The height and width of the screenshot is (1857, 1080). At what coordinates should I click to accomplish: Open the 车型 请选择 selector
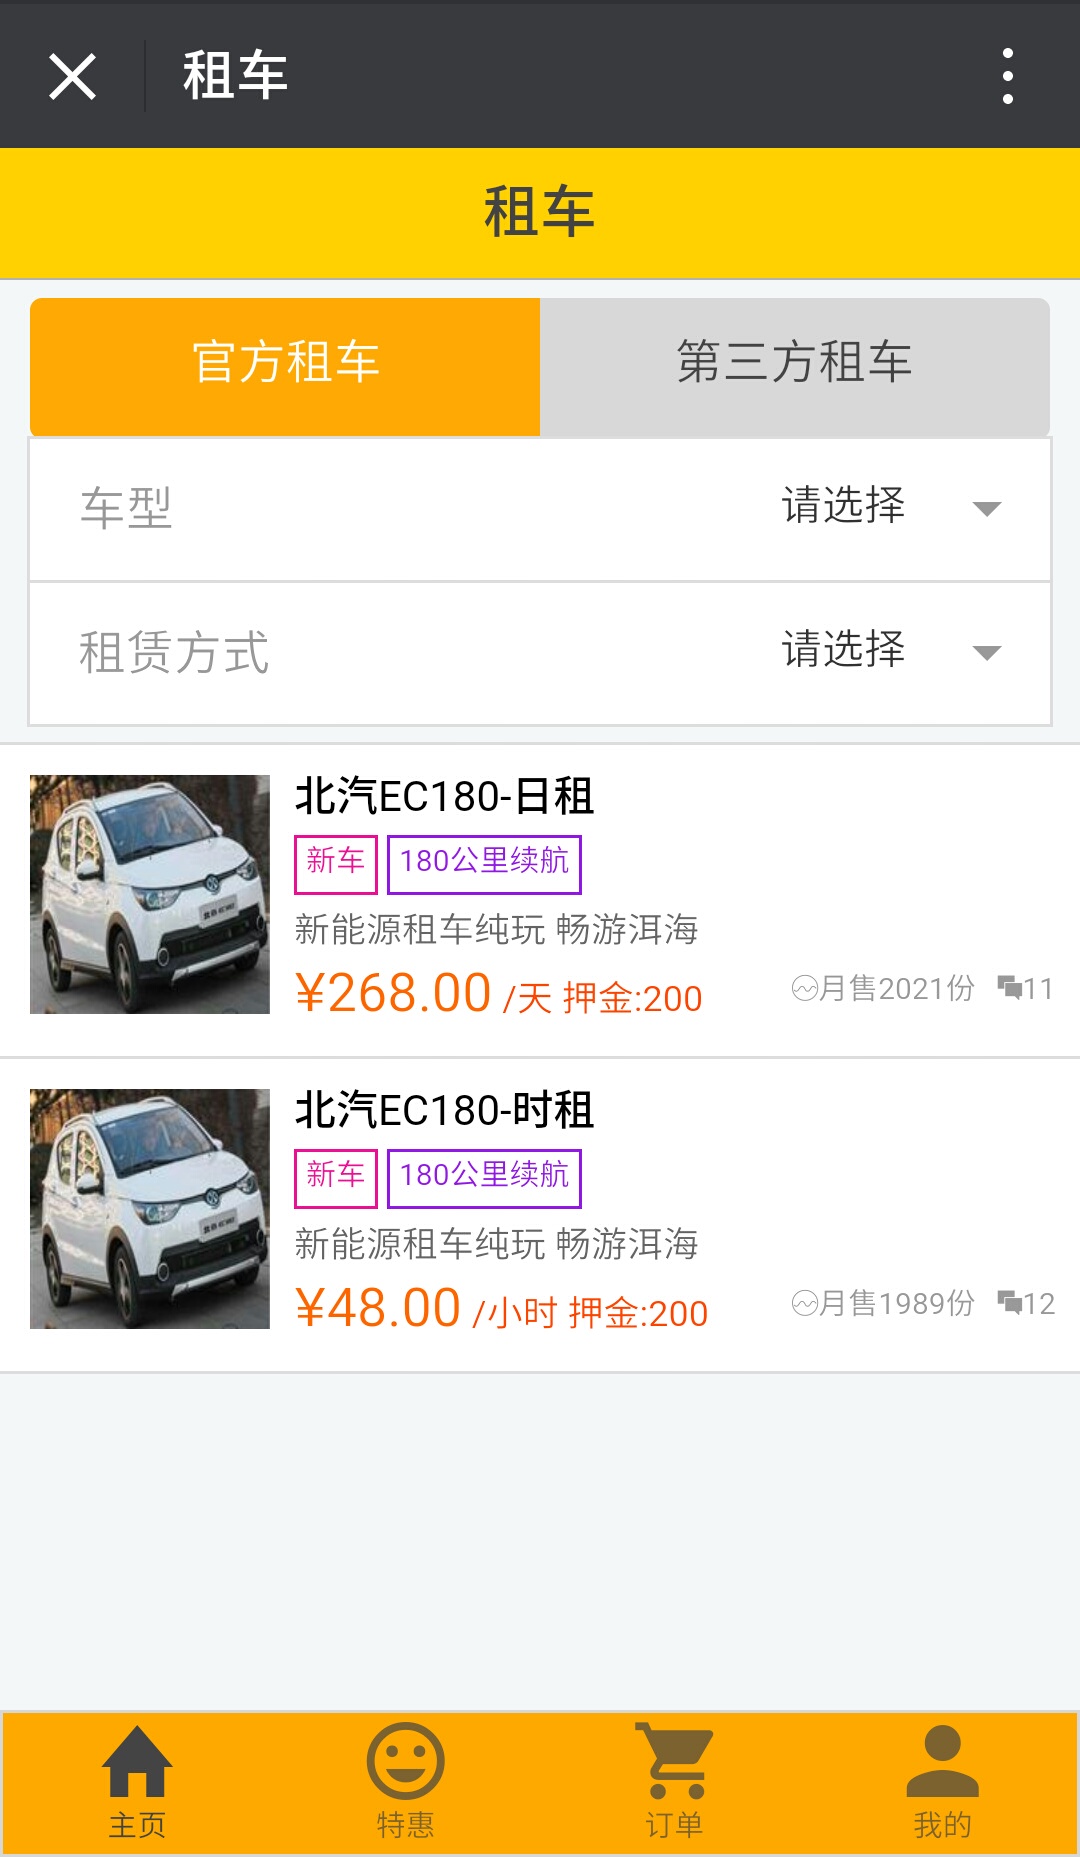point(843,507)
